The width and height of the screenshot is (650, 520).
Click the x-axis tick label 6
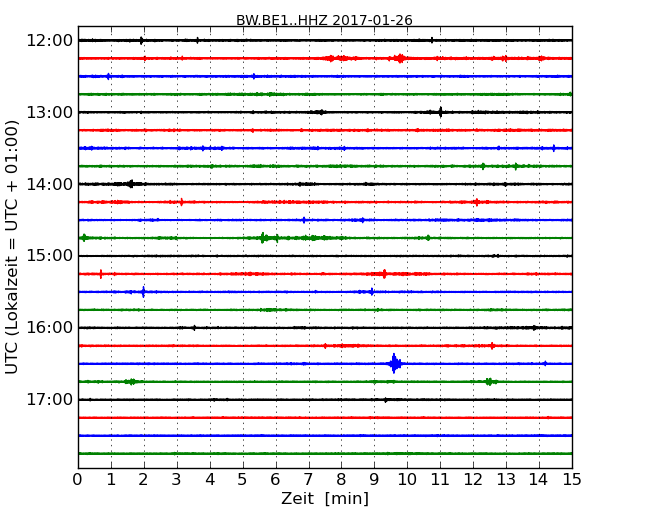coord(276,480)
